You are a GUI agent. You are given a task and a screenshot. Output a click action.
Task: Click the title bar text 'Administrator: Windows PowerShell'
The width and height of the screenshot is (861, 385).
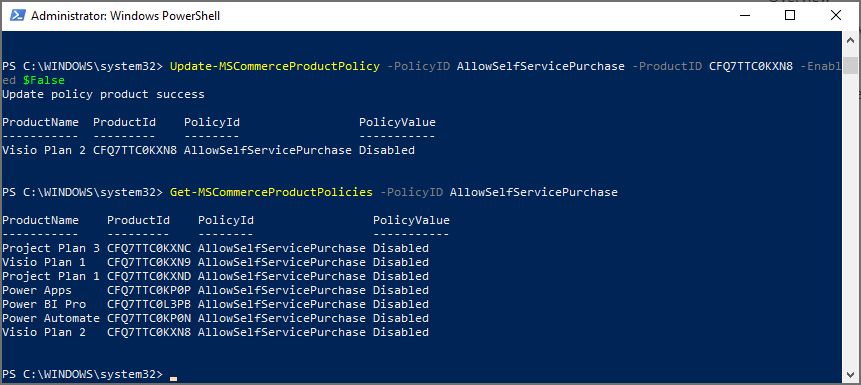coord(126,16)
